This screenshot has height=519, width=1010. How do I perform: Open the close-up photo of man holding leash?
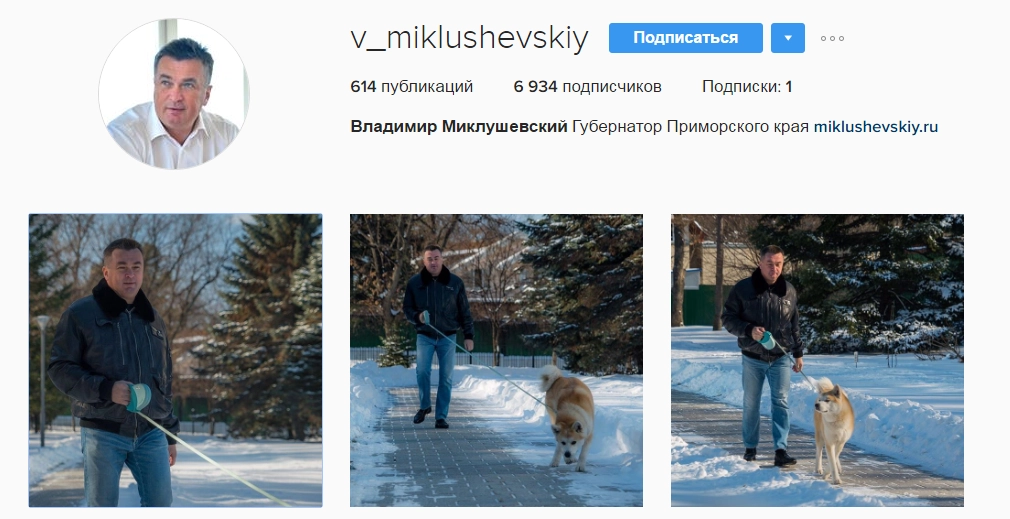pyautogui.click(x=175, y=361)
